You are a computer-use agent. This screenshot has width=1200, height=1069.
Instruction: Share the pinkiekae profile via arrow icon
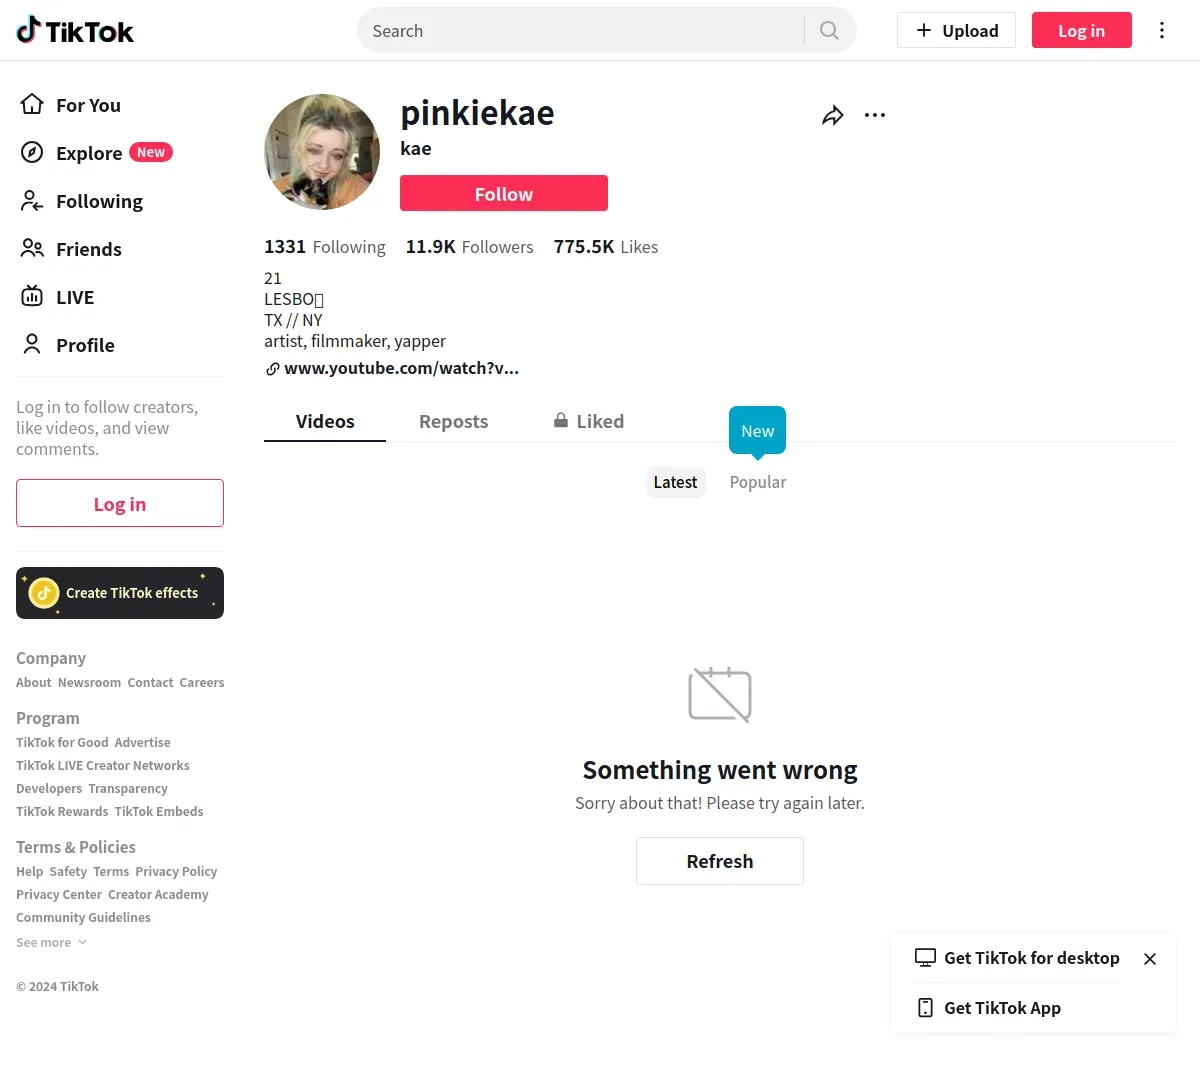(832, 116)
